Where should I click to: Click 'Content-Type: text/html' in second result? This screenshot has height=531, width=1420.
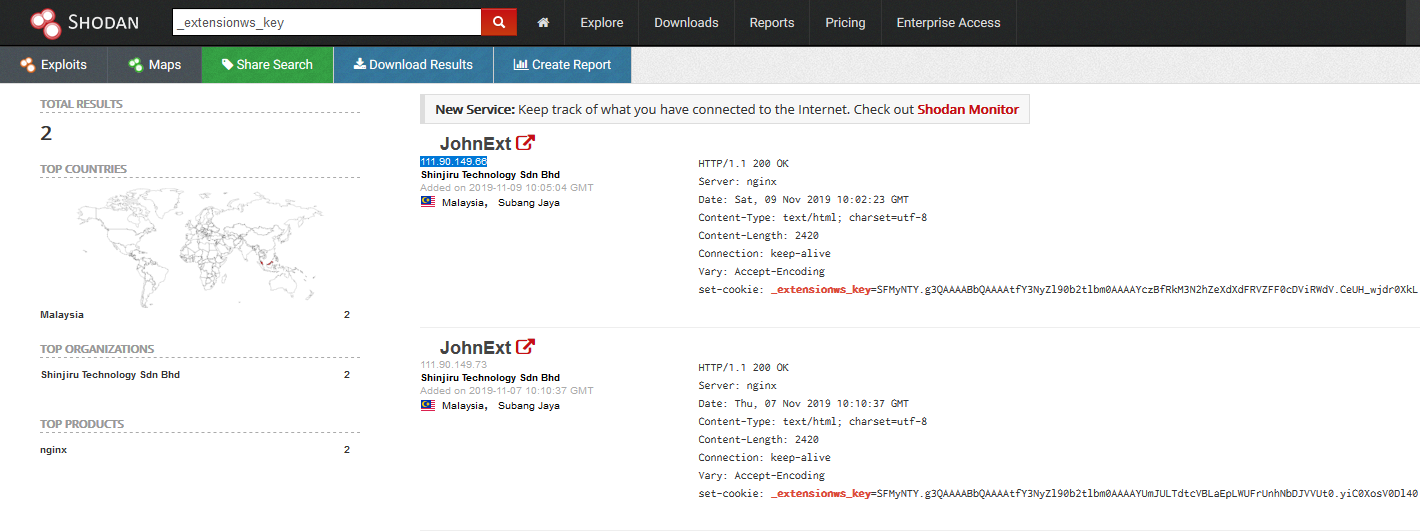pyautogui.click(x=770, y=422)
